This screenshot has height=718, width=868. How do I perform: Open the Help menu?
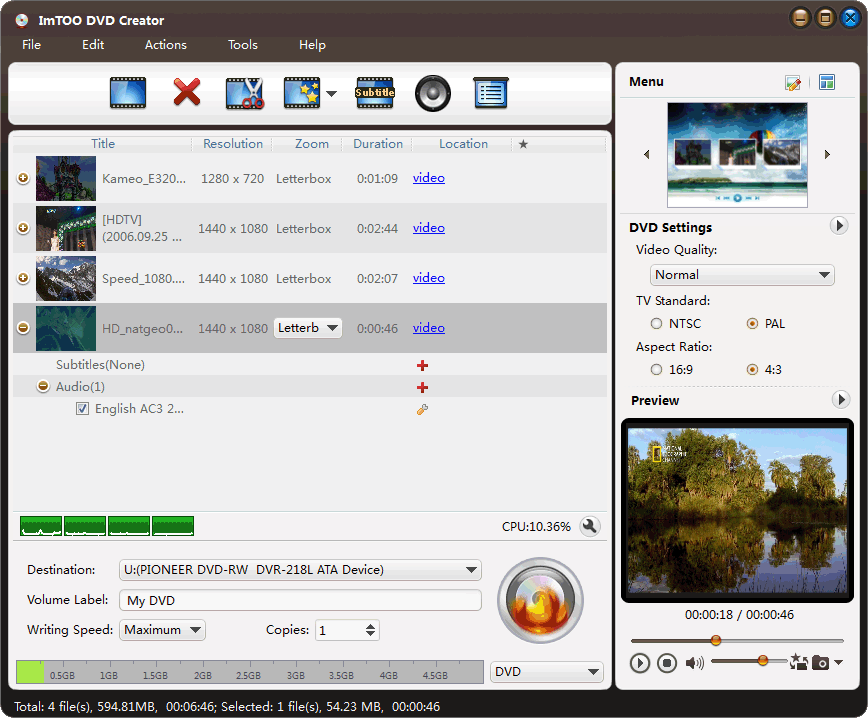pos(312,45)
